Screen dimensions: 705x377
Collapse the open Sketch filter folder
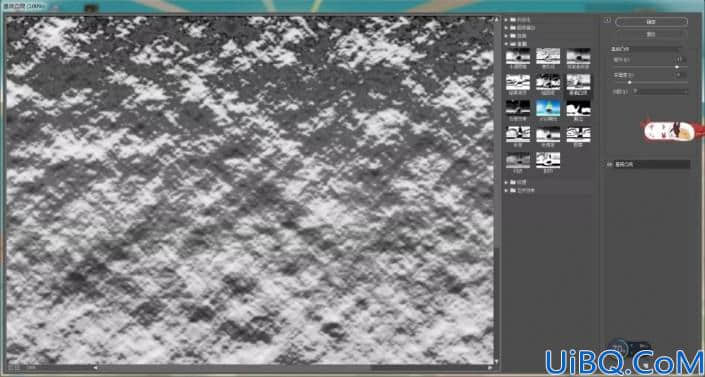point(507,44)
